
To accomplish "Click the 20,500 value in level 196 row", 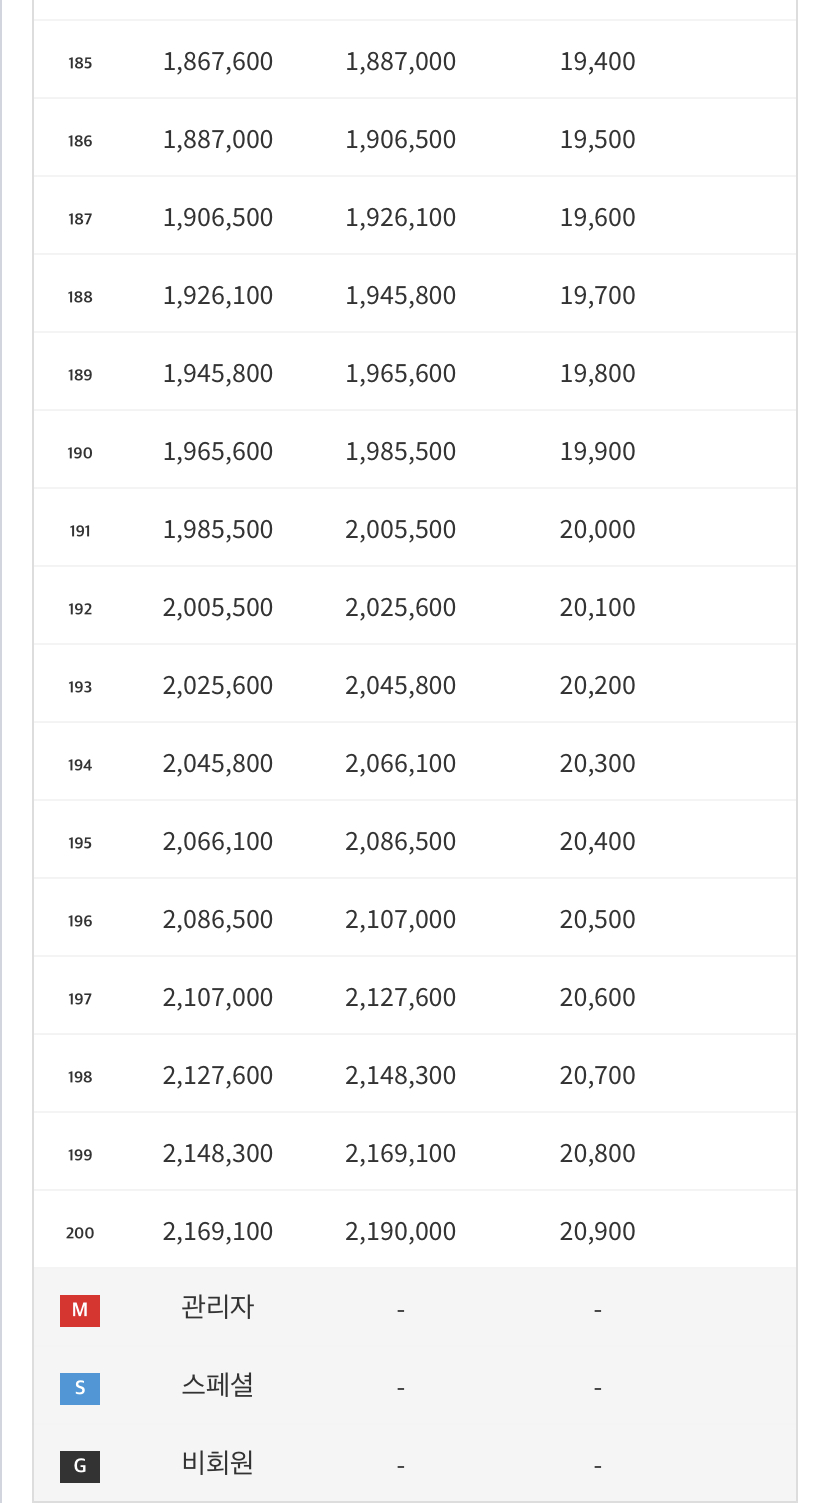I will pos(598,919).
